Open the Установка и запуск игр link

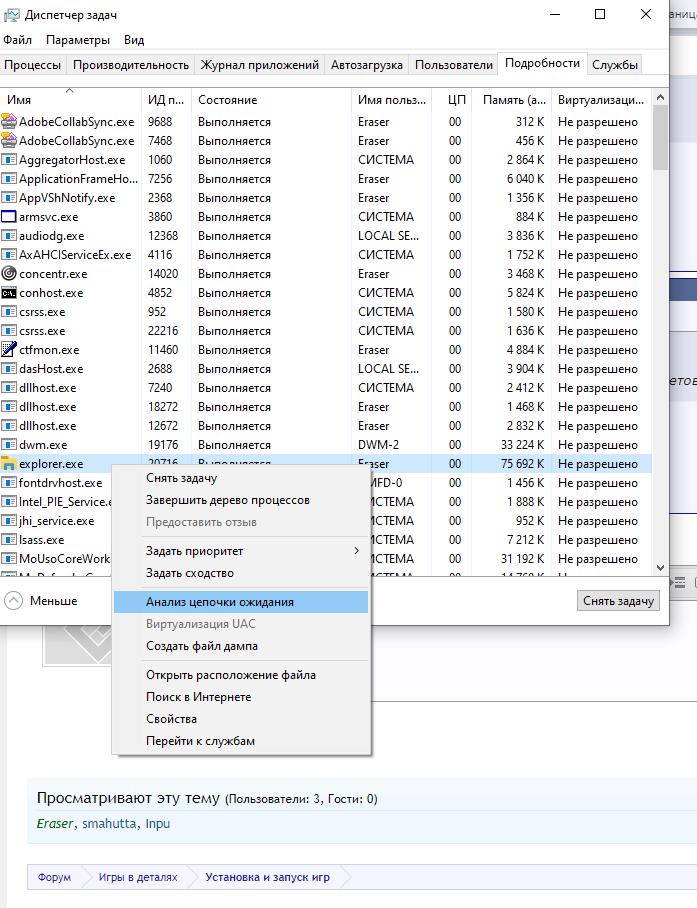267,877
